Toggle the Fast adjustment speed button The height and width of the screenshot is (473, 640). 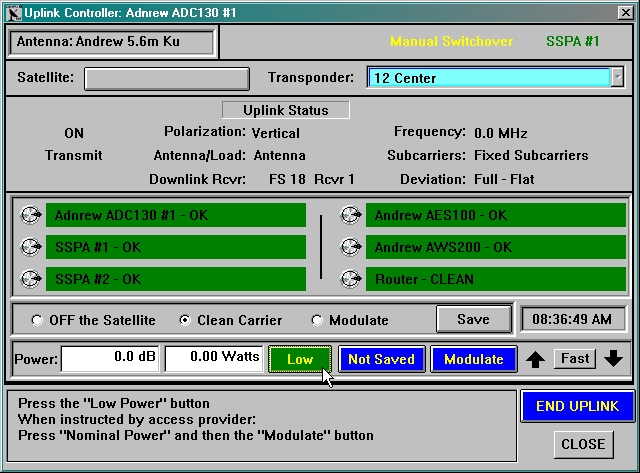(575, 358)
